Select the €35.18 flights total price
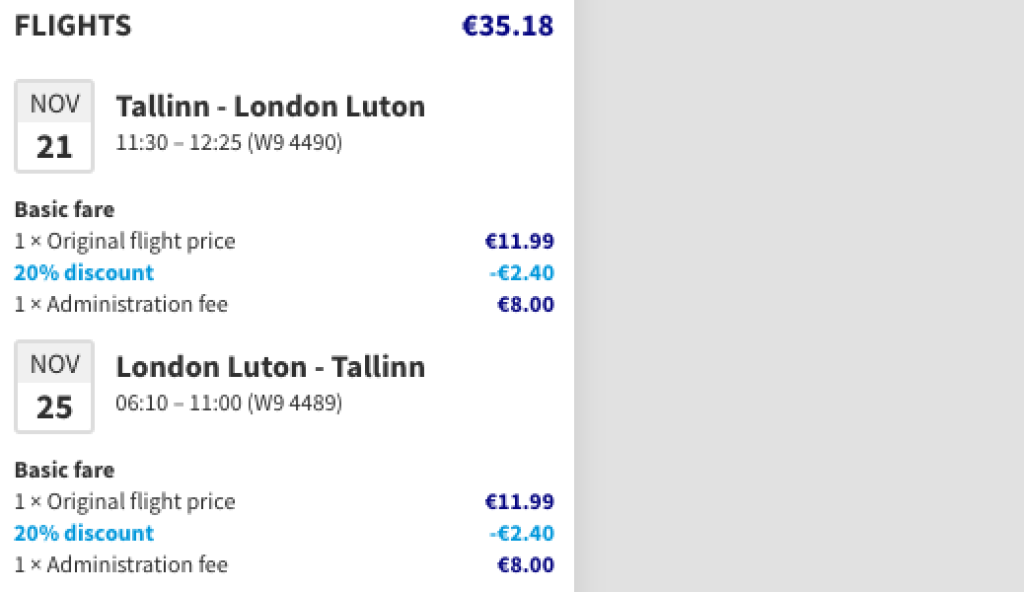Viewport: 1024px width, 592px height. [507, 26]
